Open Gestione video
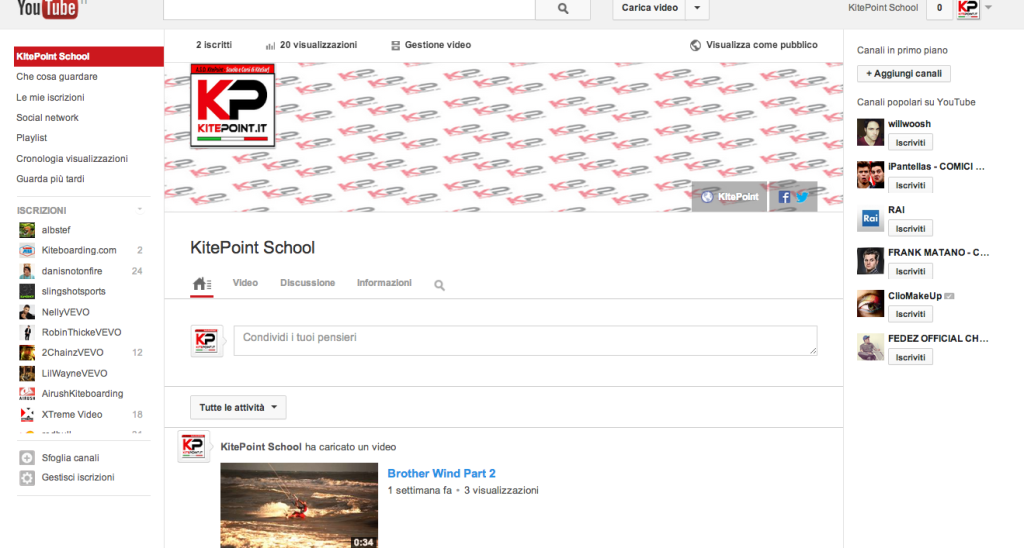The image size is (1024, 548). 431,45
